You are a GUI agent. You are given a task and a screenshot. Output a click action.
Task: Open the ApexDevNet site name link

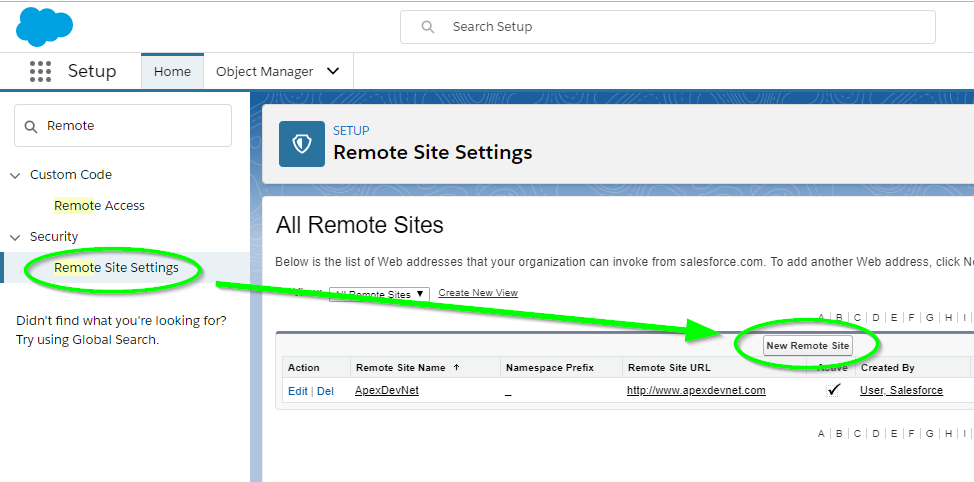point(386,390)
